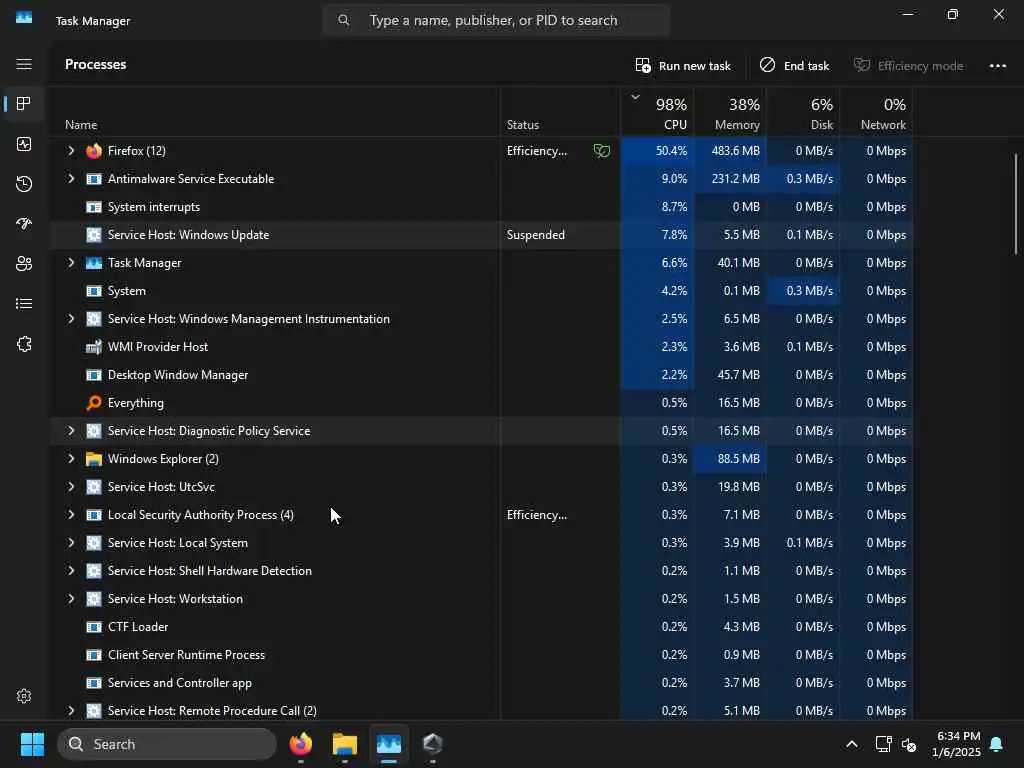Click the Firefox process icon
1024x768 pixels.
94,151
